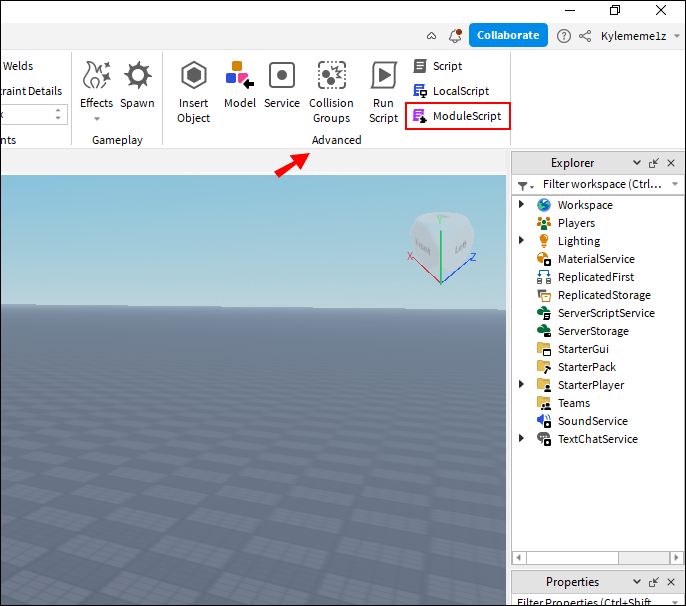Select StarterGui in Explorer
This screenshot has height=606, width=686.
[583, 349]
